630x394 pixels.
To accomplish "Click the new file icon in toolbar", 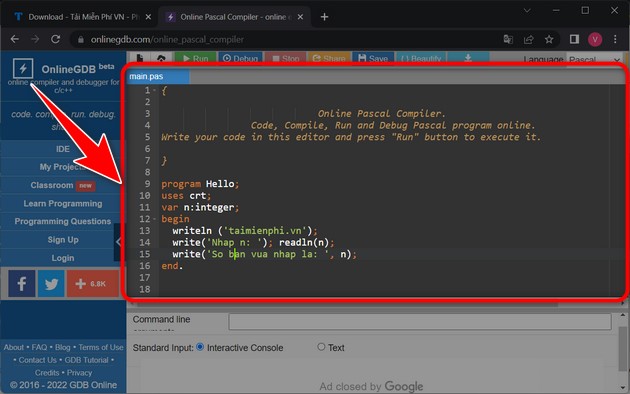I will coord(140,58).
